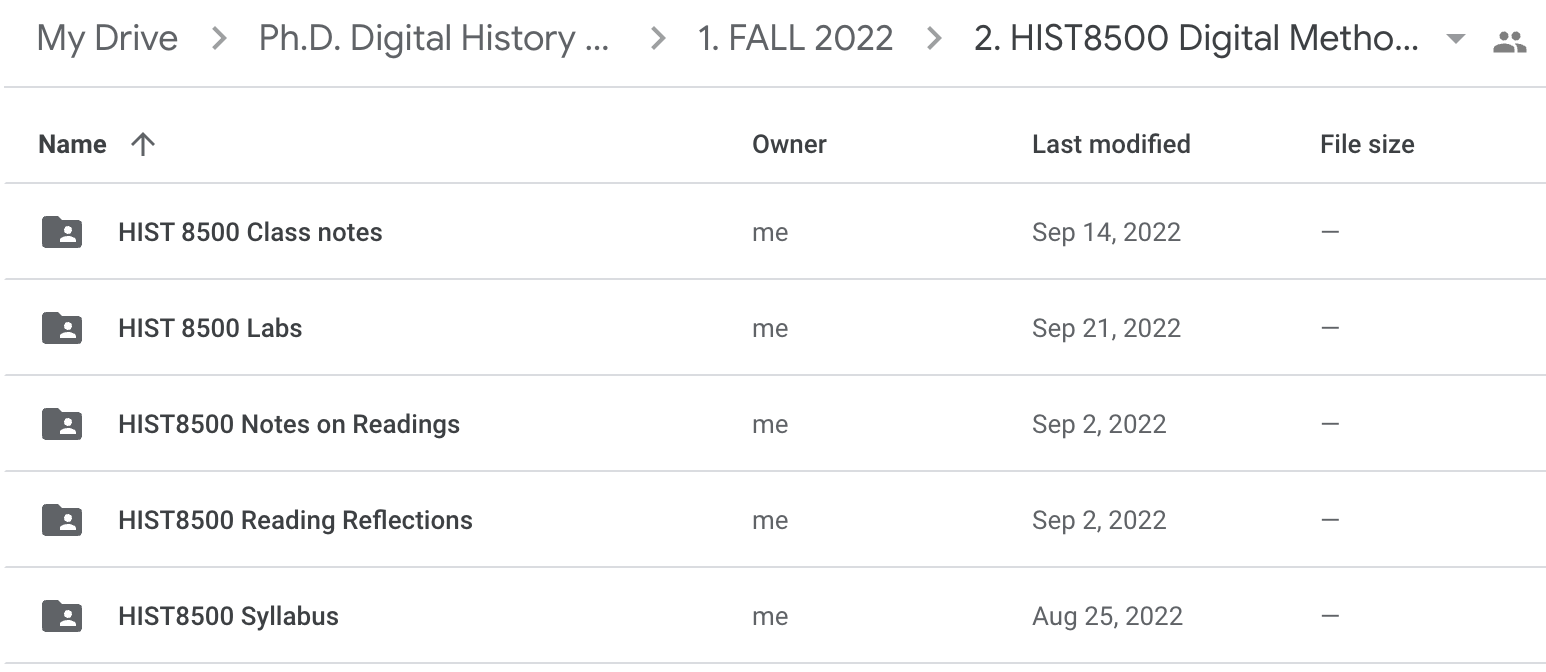Viewport: 1546px width, 672px height.
Task: Navigate to Ph.D. Digital History folder breadcrumb
Action: [434, 39]
